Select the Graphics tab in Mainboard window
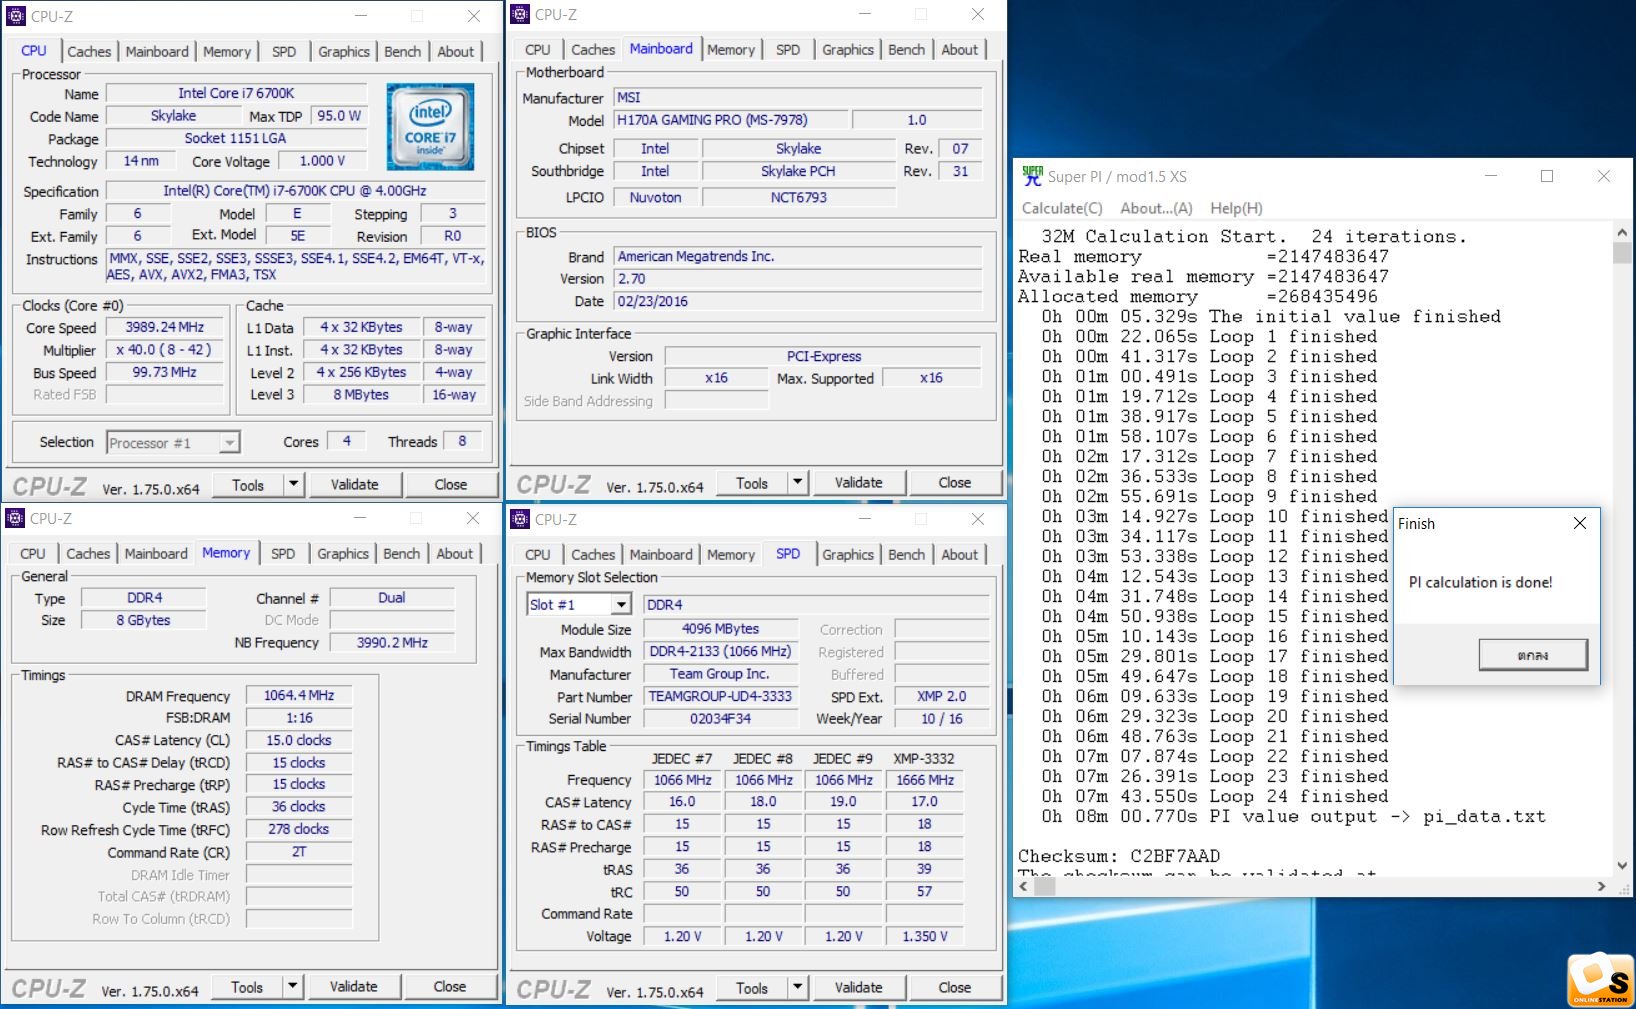 coord(848,49)
